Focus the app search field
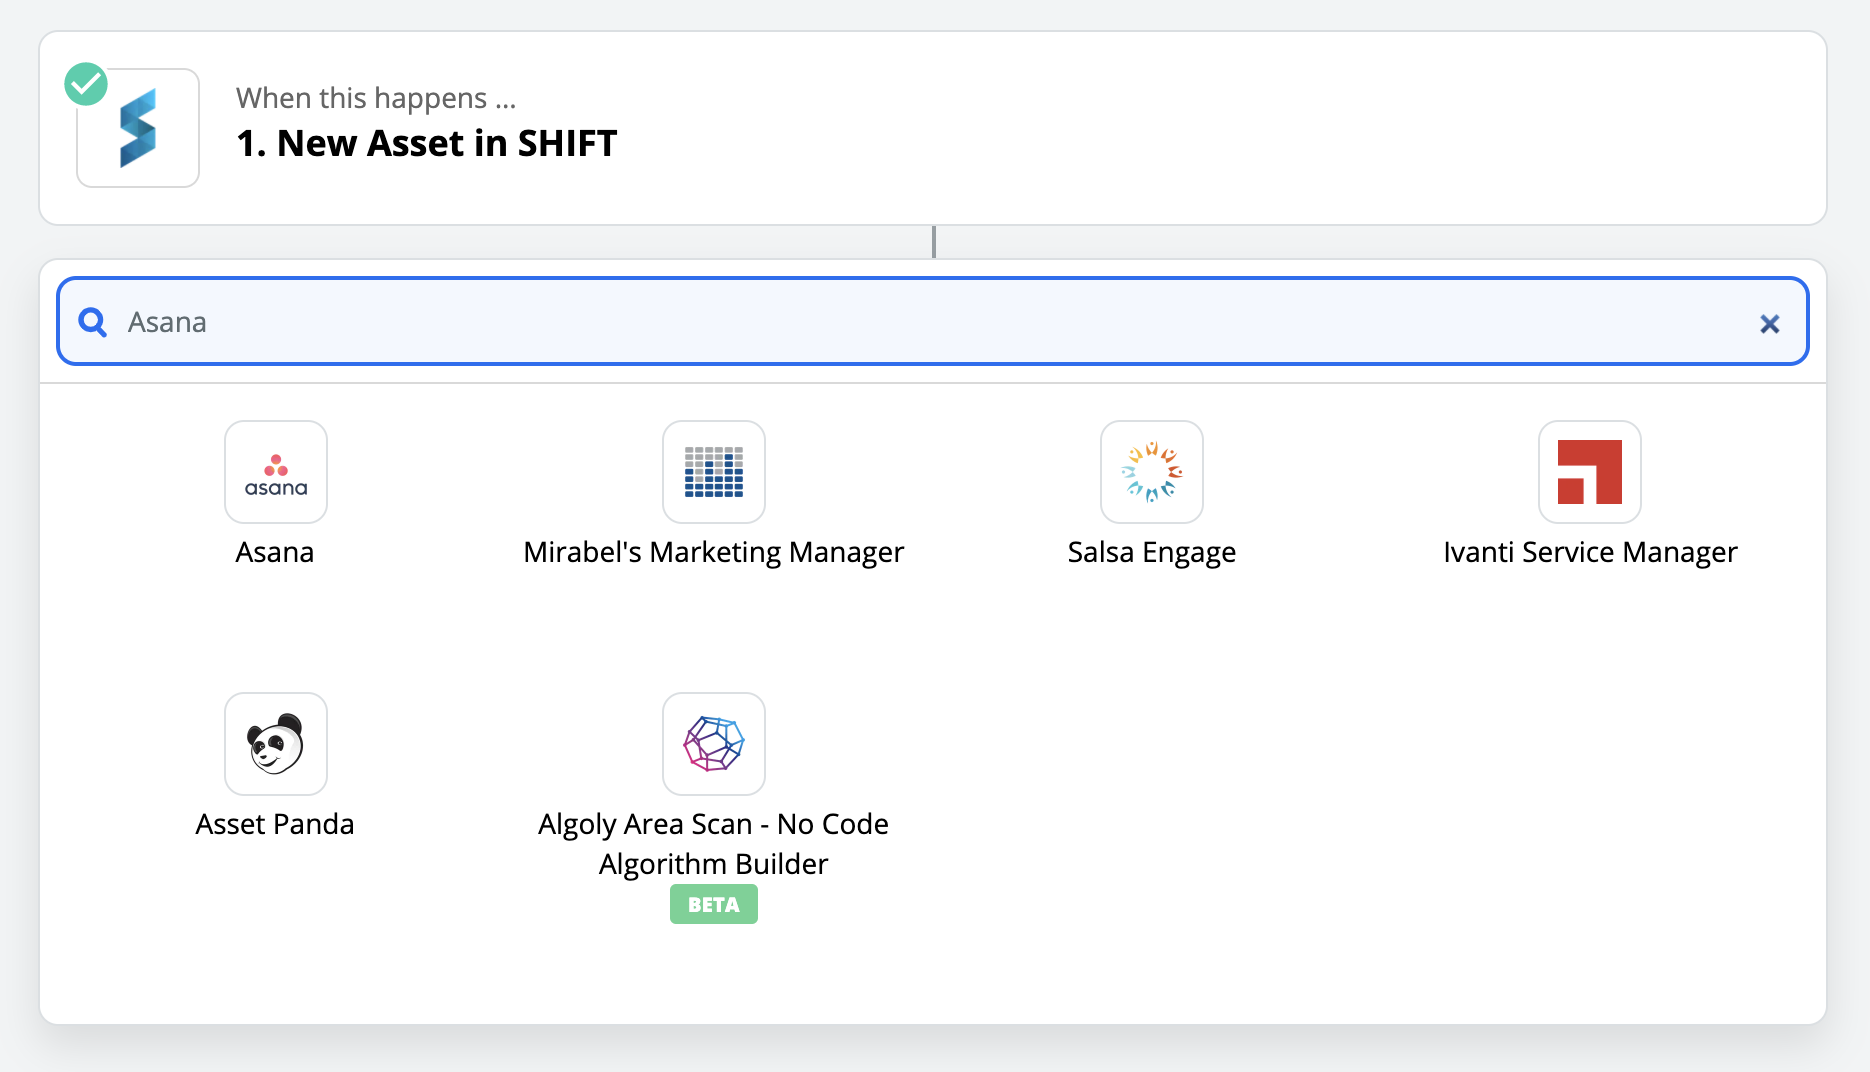This screenshot has width=1870, height=1072. (x=900, y=322)
